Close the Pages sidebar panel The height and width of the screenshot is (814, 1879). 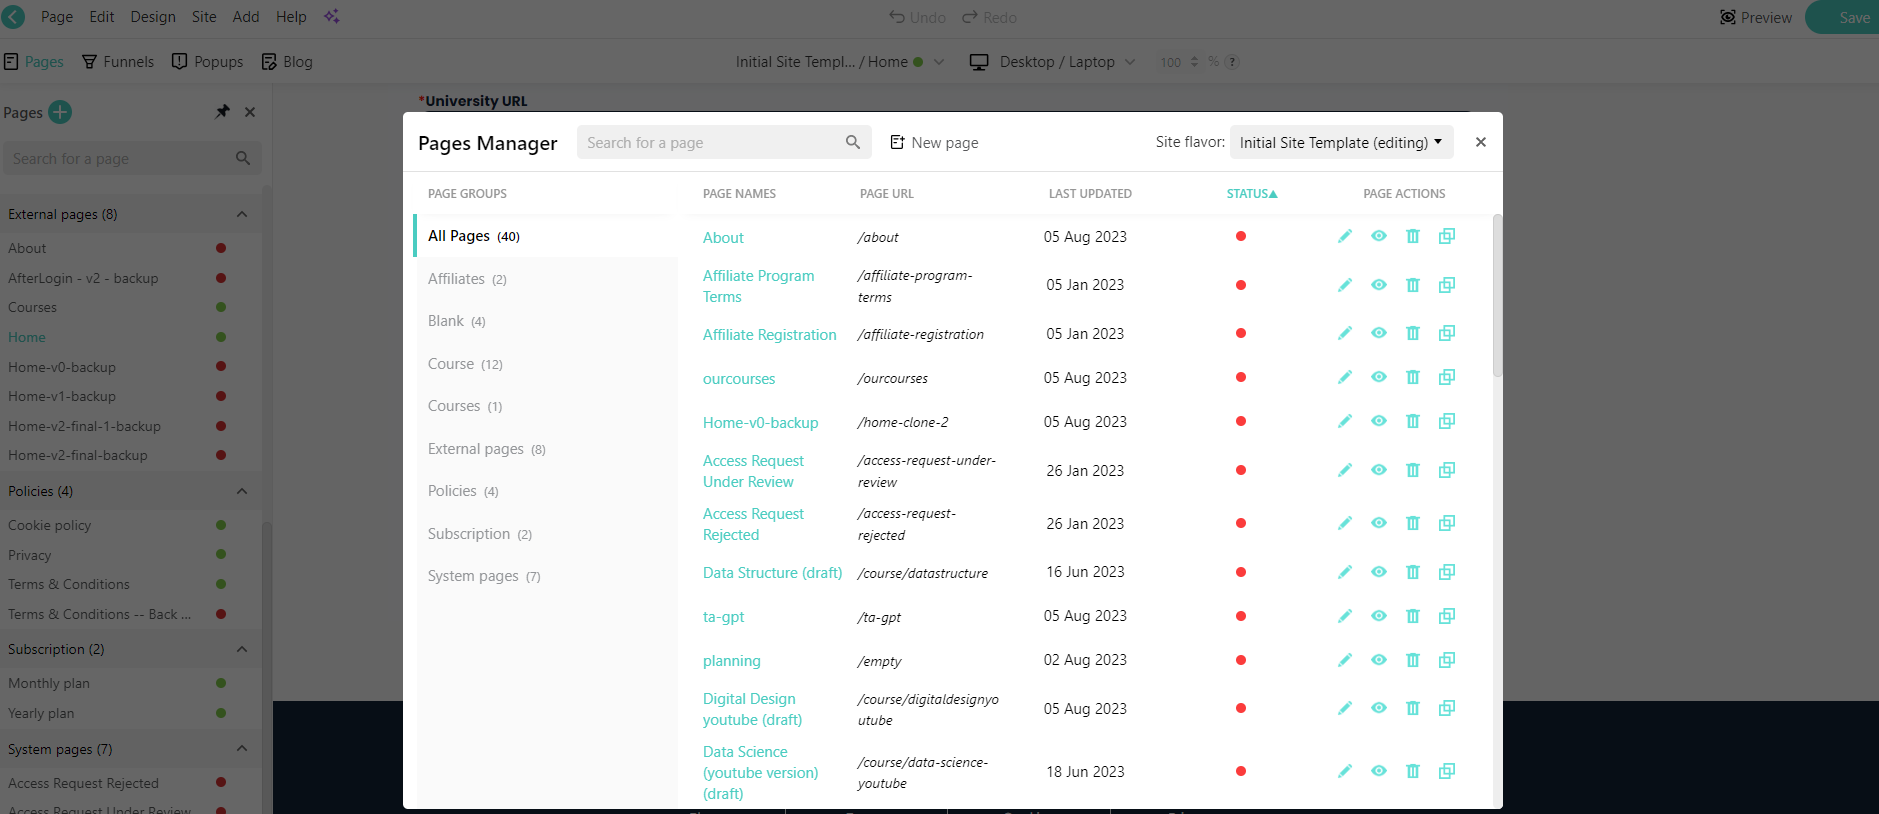(x=250, y=112)
